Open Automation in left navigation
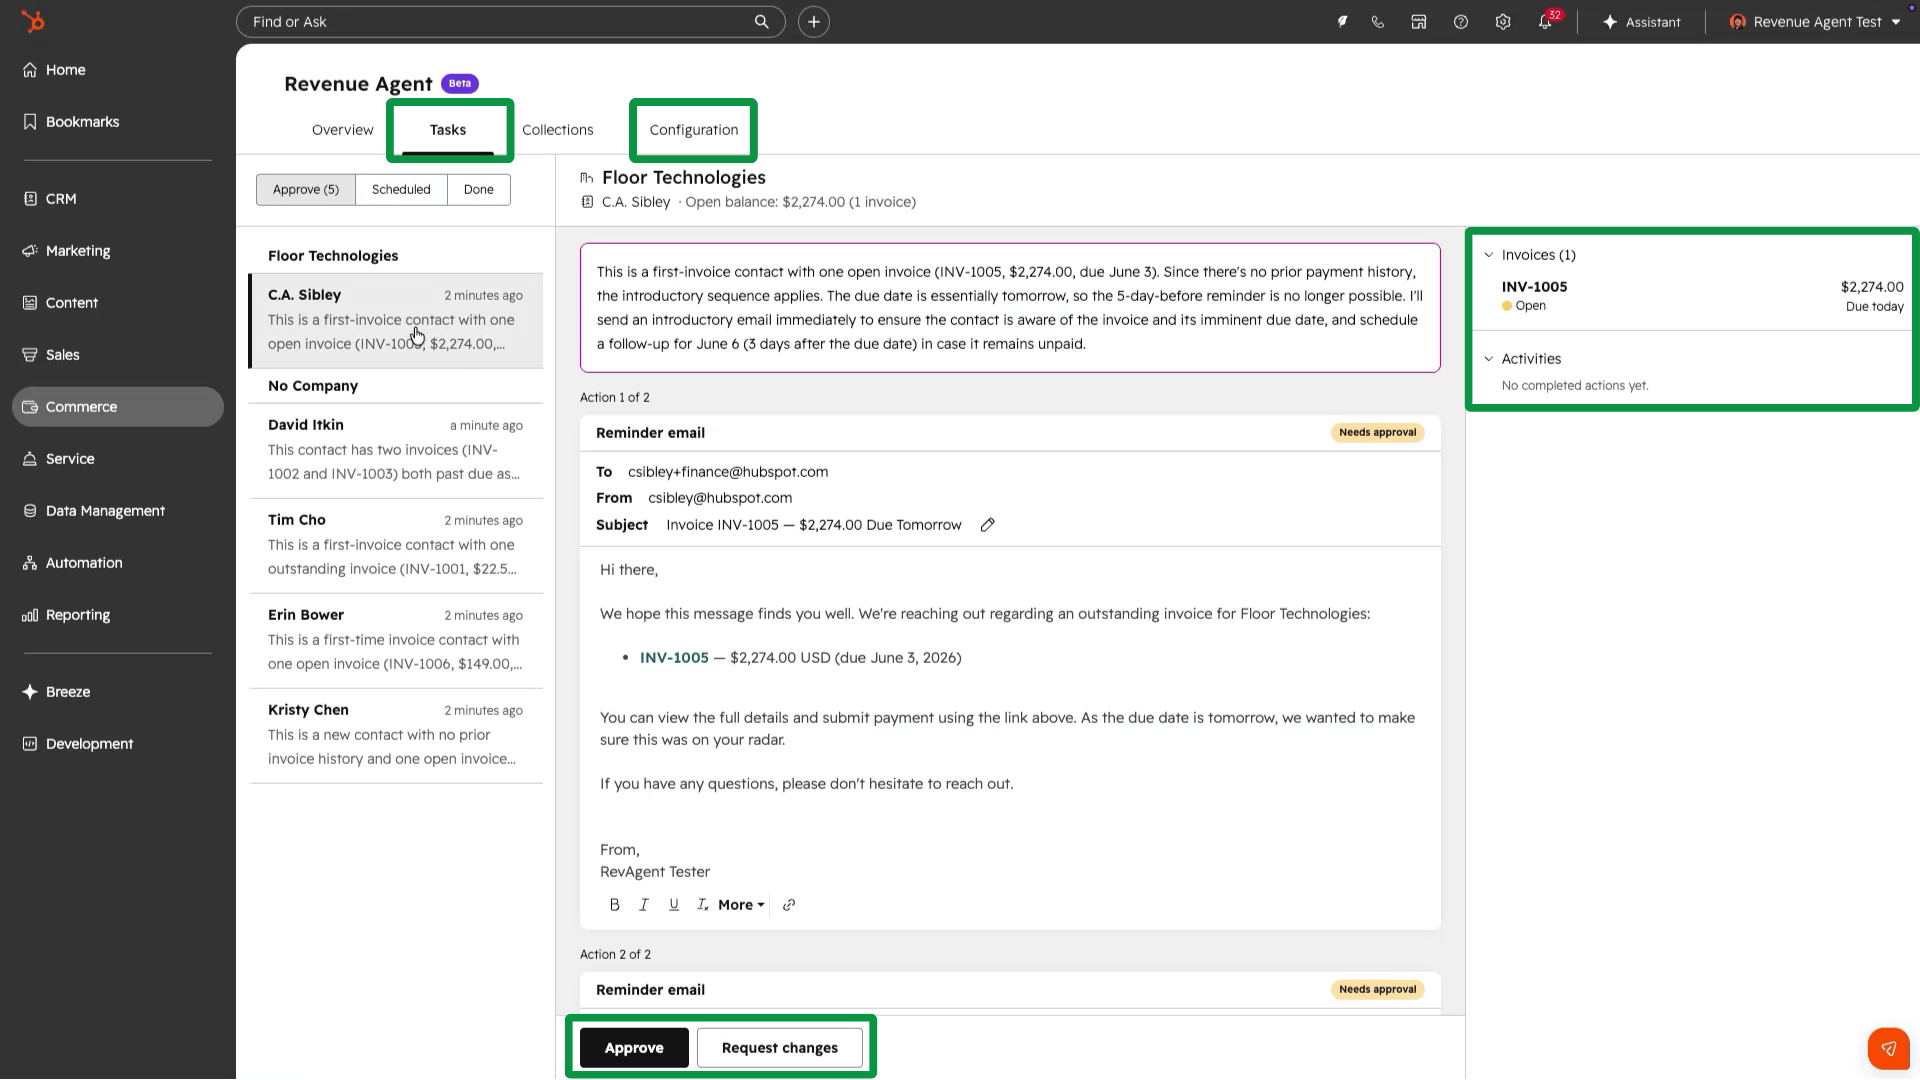Viewport: 1920px width, 1080px height. pos(118,563)
